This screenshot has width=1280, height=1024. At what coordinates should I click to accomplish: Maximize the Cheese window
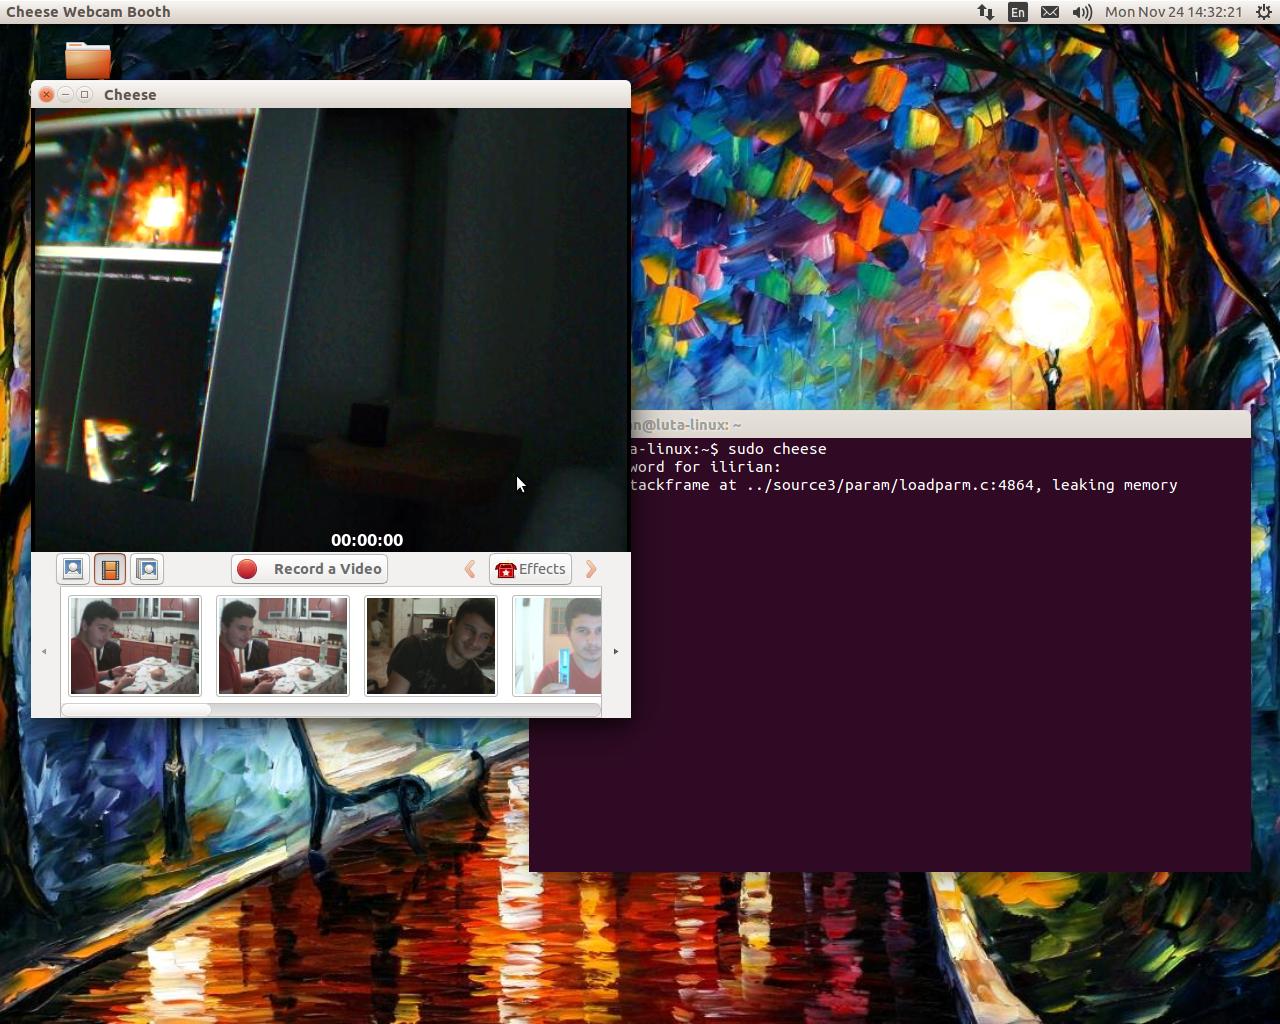[85, 94]
